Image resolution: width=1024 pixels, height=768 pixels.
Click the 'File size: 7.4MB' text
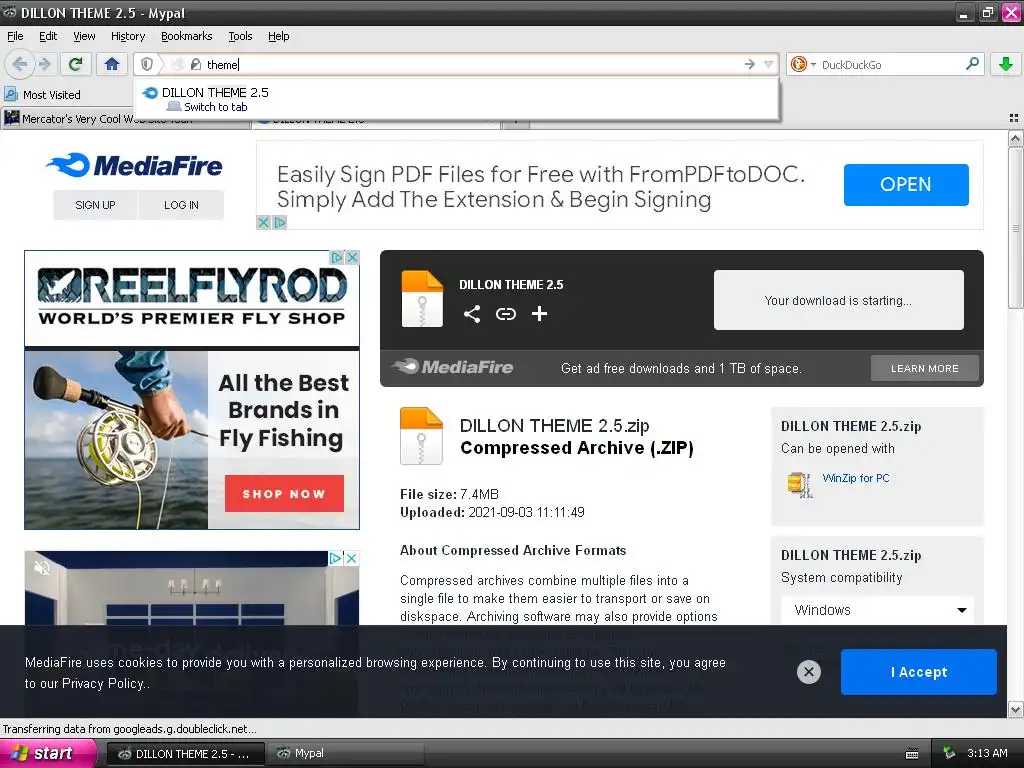(x=449, y=494)
